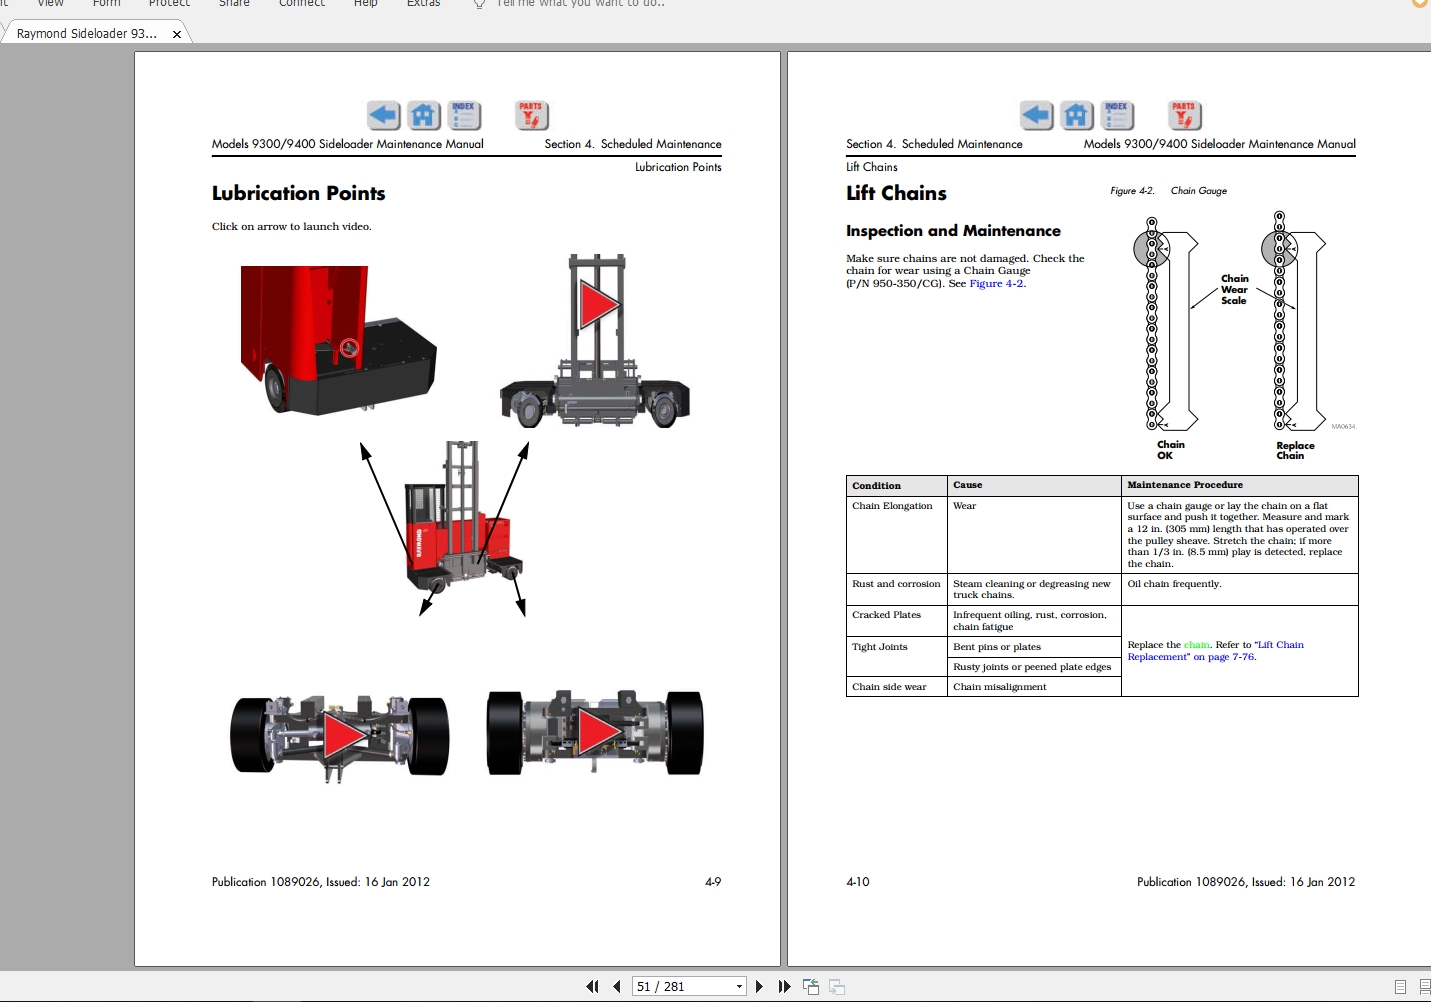Open the Help menu
The height and width of the screenshot is (1002, 1431).
pos(366,4)
